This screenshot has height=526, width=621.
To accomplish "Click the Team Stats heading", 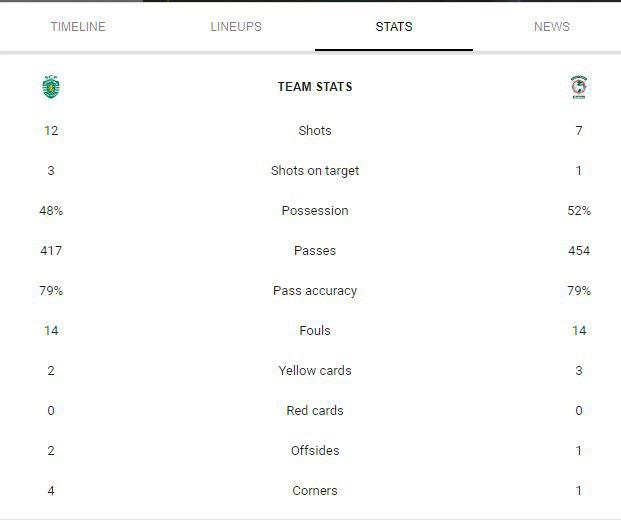I will coord(315,87).
